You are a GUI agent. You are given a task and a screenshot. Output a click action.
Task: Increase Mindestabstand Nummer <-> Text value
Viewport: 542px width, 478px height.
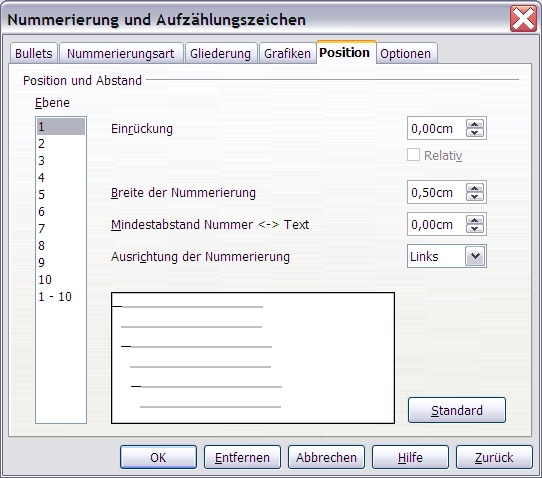pyautogui.click(x=475, y=220)
